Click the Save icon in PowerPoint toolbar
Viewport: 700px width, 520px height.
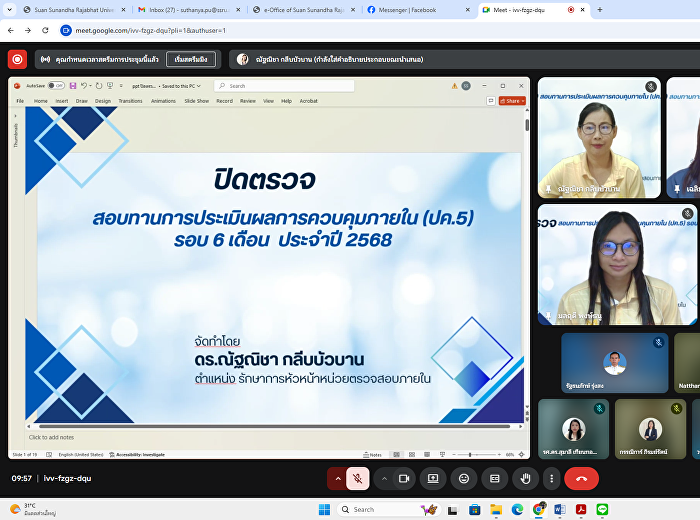point(73,86)
